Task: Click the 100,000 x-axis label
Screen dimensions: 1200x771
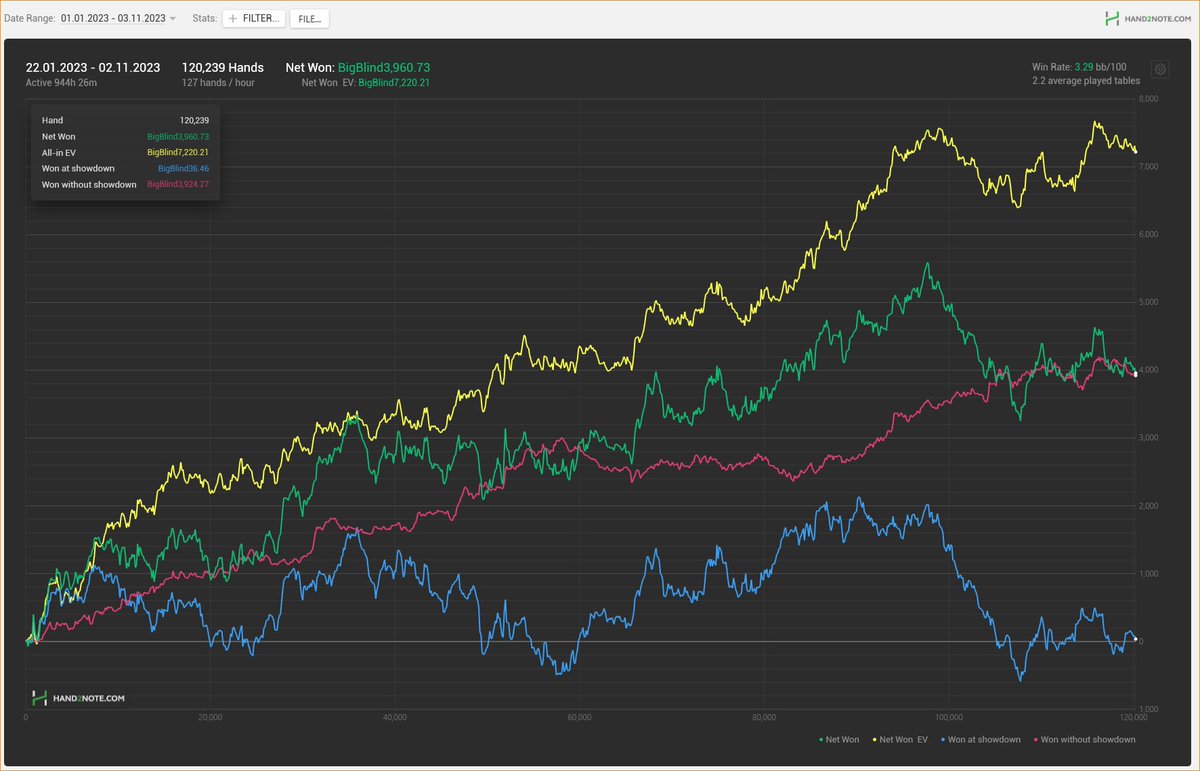Action: (x=948, y=717)
